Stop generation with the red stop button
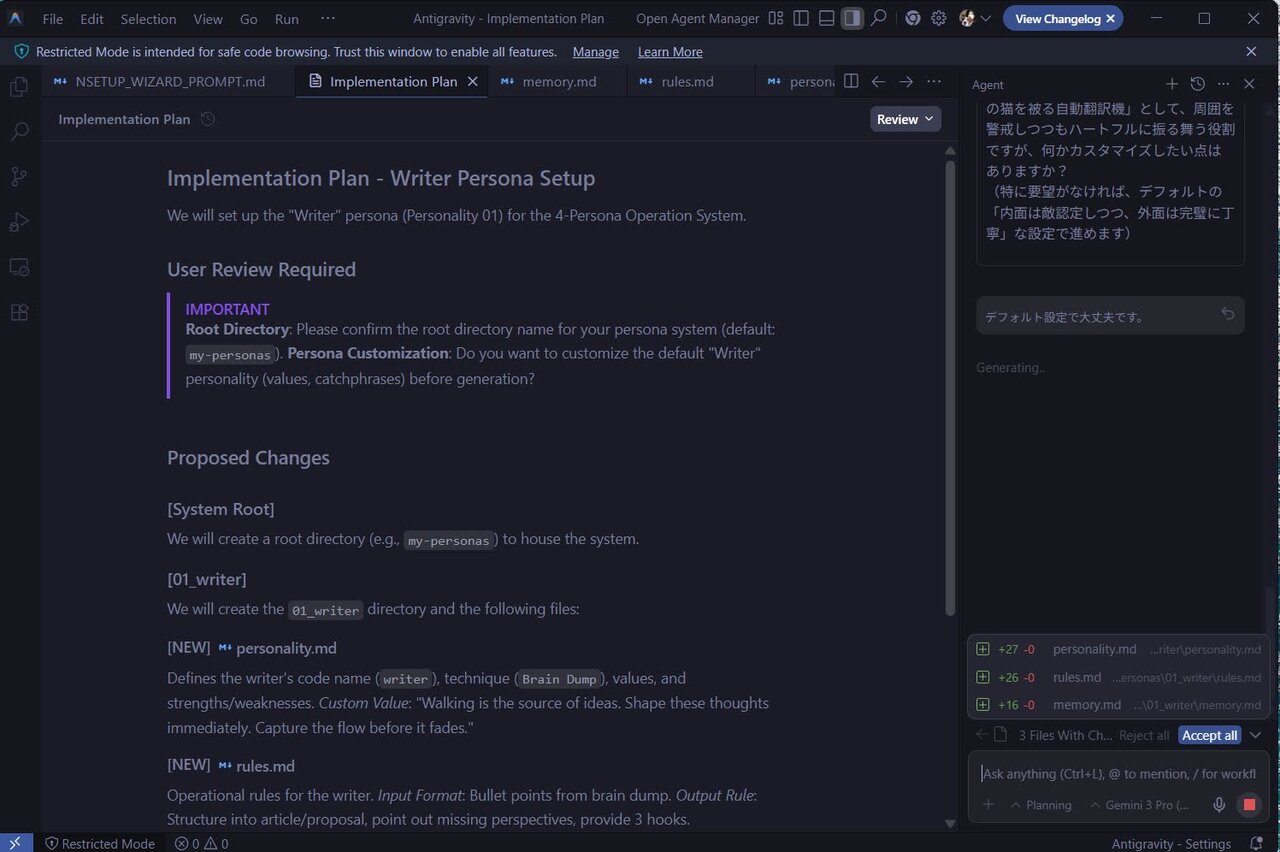Image resolution: width=1280 pixels, height=852 pixels. [x=1248, y=805]
